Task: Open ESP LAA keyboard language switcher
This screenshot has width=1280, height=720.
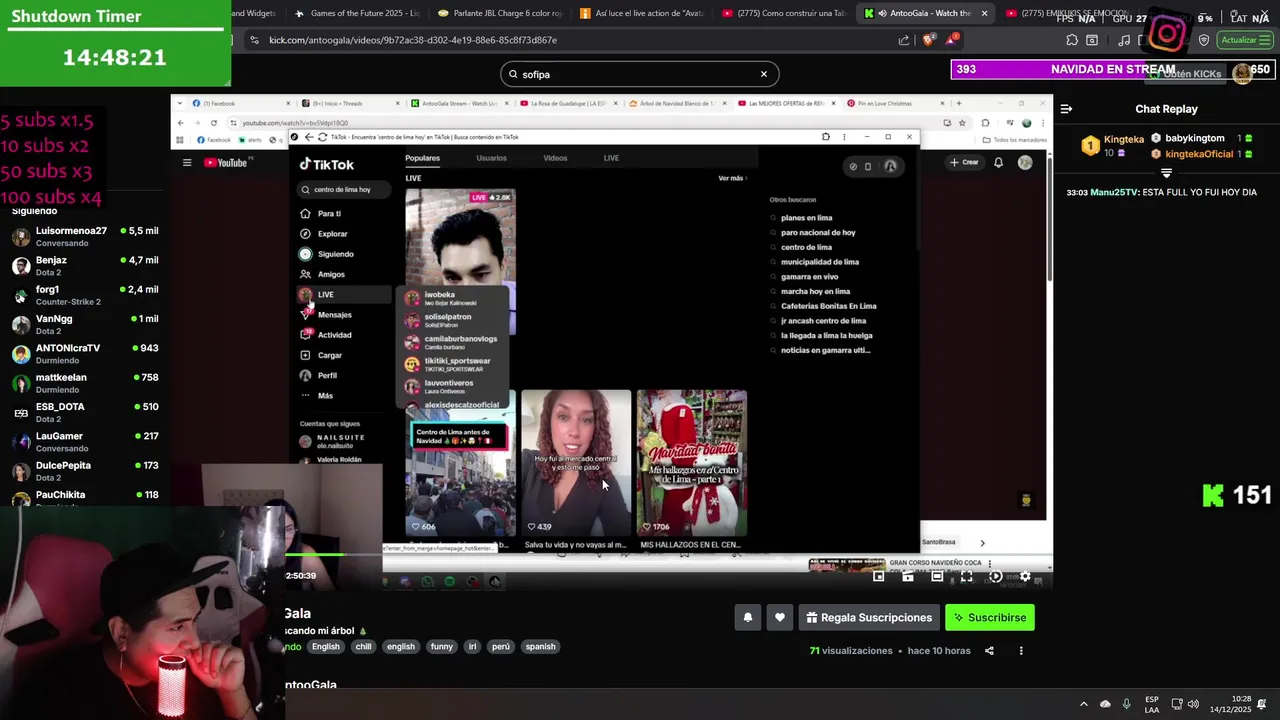Action: click(1152, 704)
